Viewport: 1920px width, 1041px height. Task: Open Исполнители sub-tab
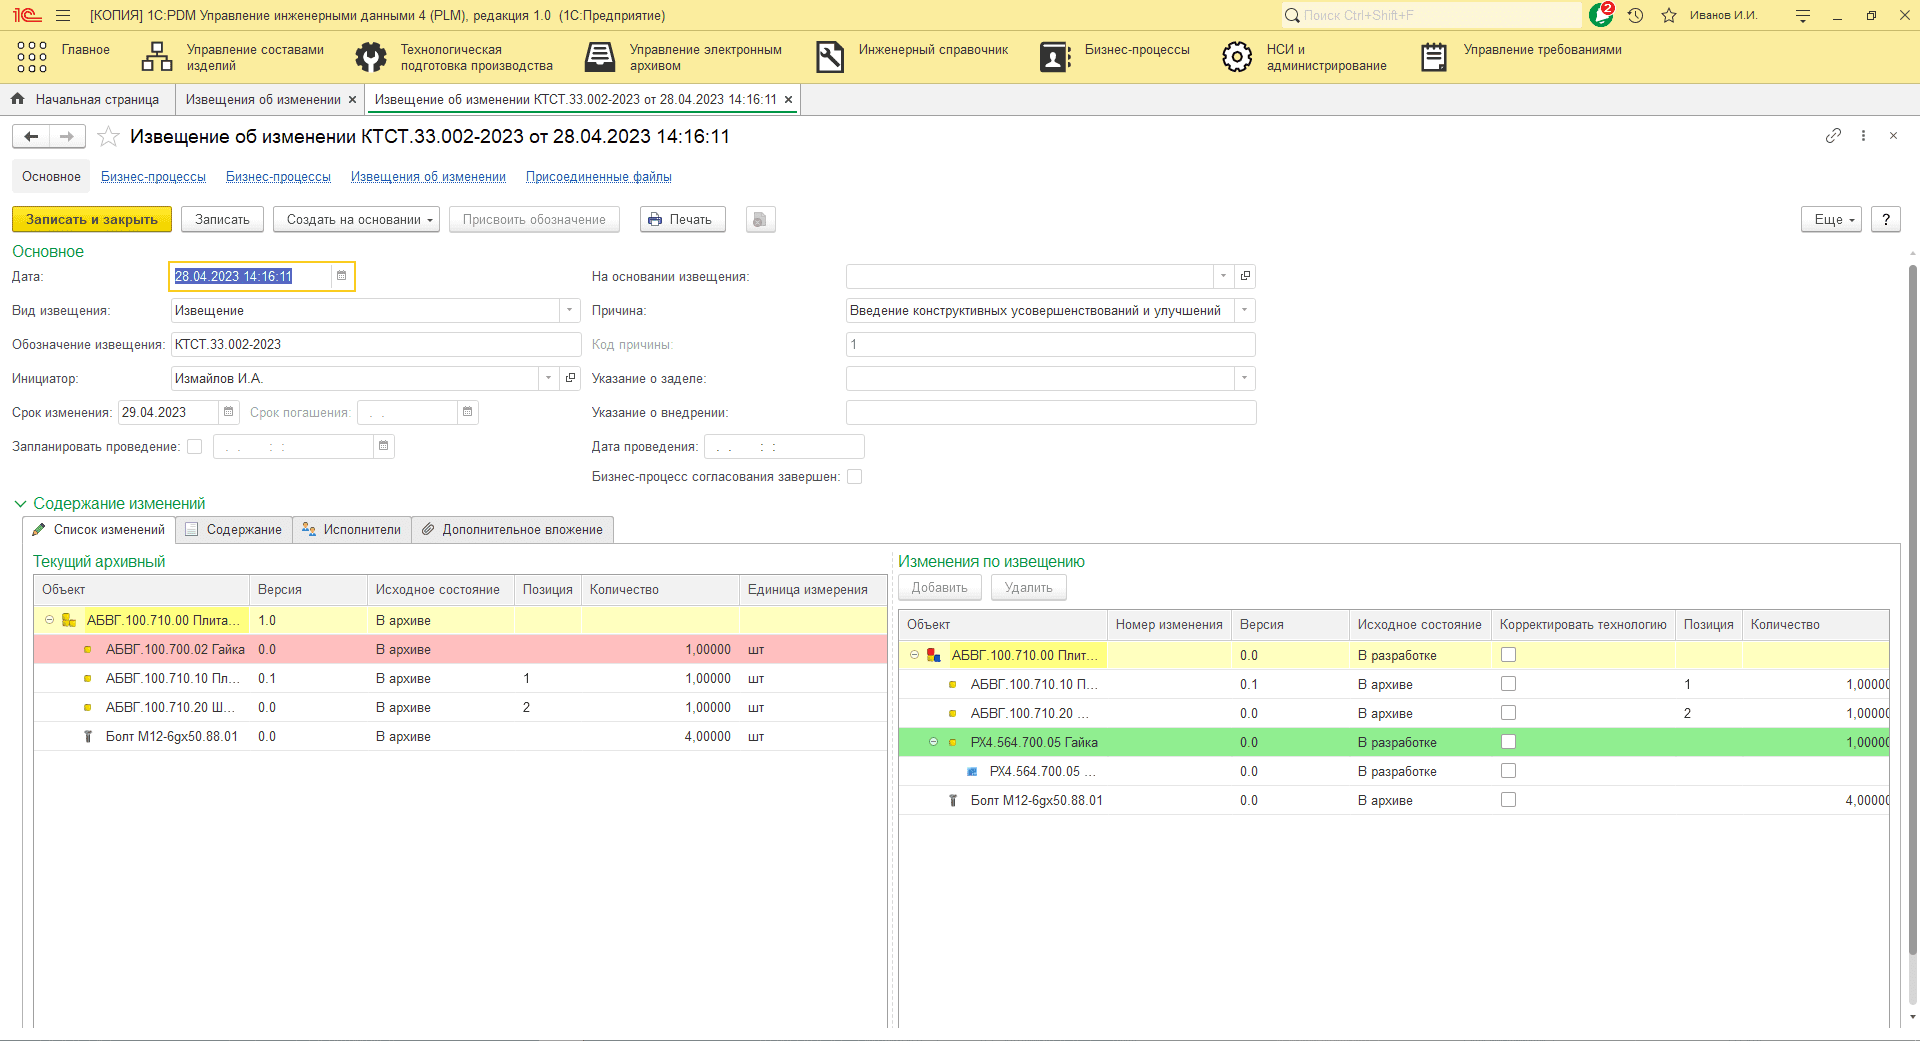coord(352,530)
